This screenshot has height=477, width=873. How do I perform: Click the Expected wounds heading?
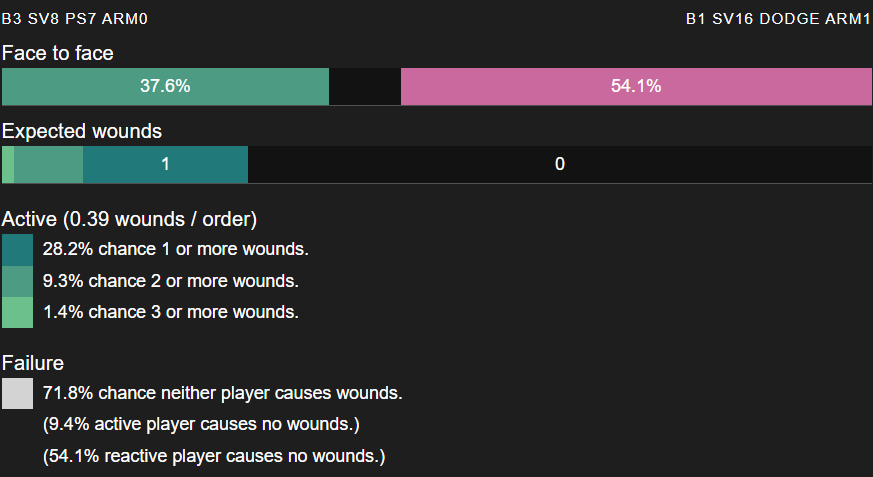point(82,131)
